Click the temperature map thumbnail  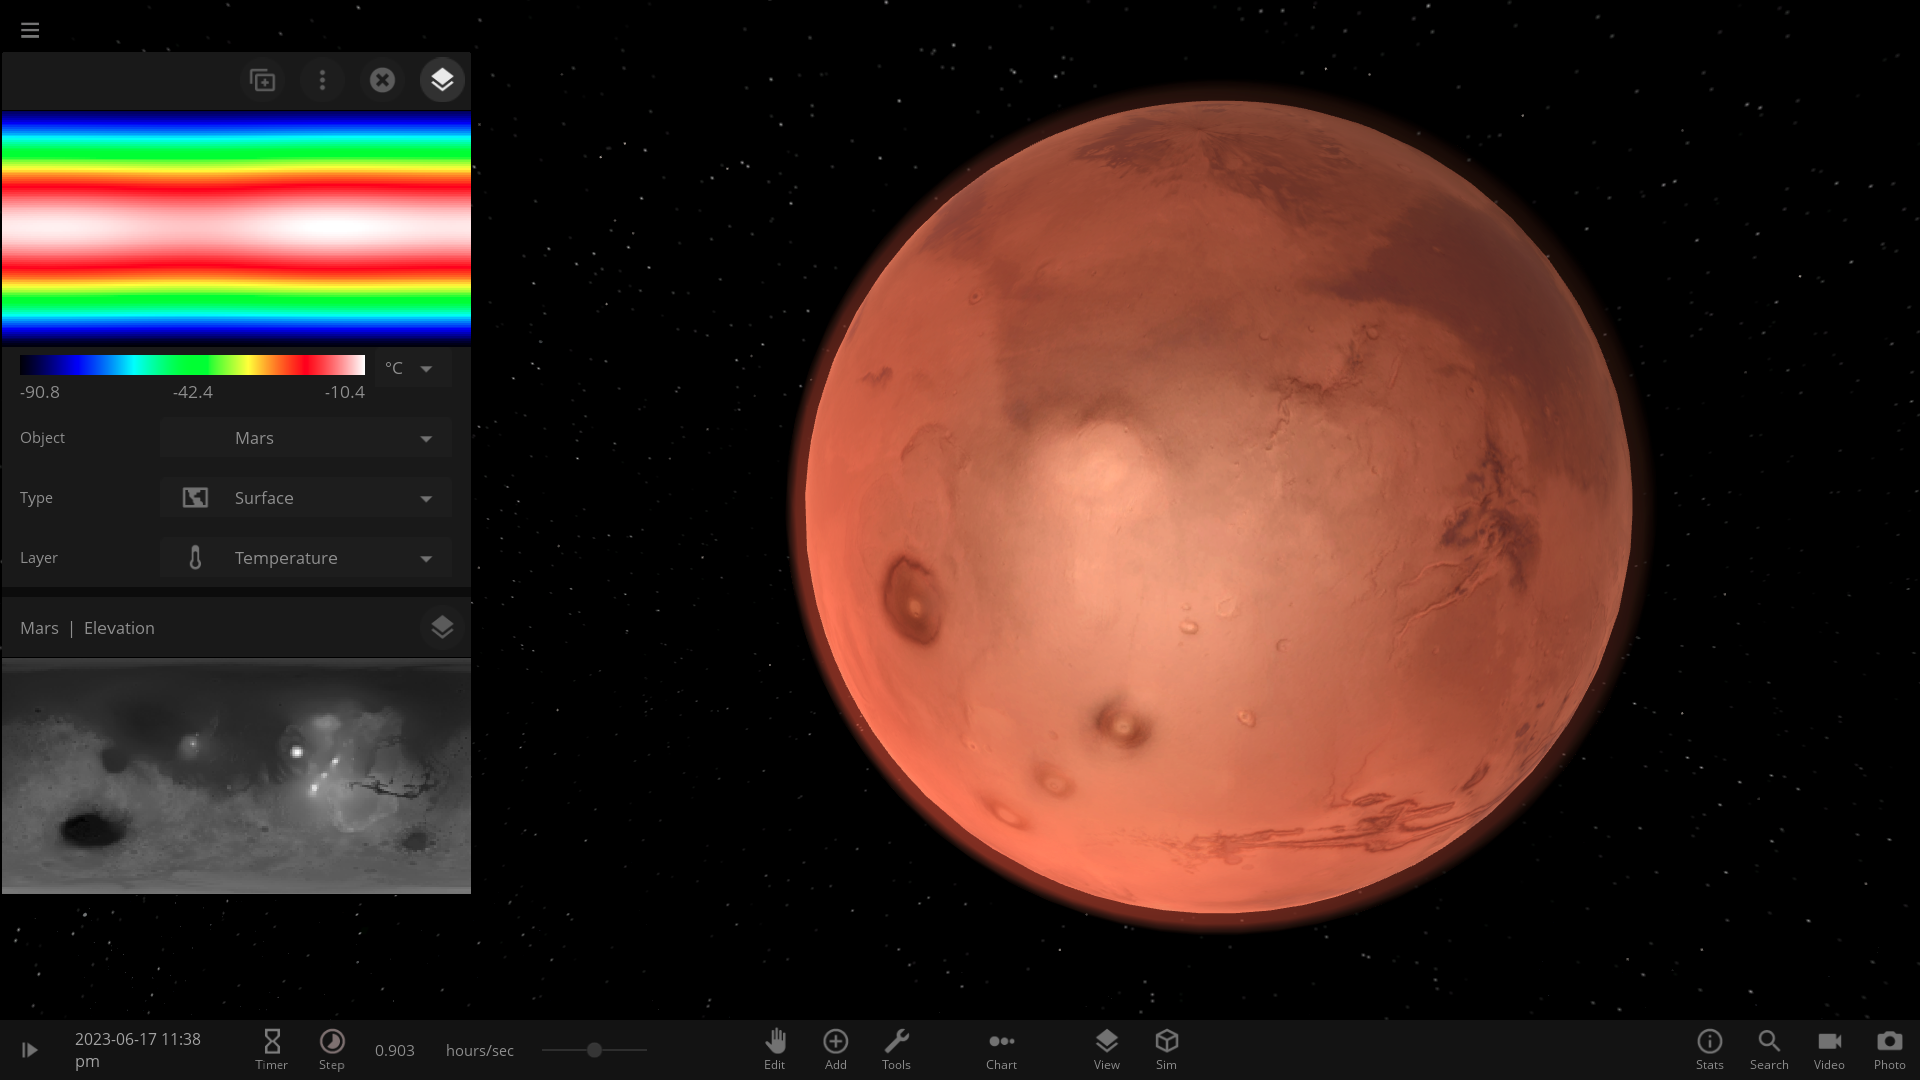click(236, 228)
